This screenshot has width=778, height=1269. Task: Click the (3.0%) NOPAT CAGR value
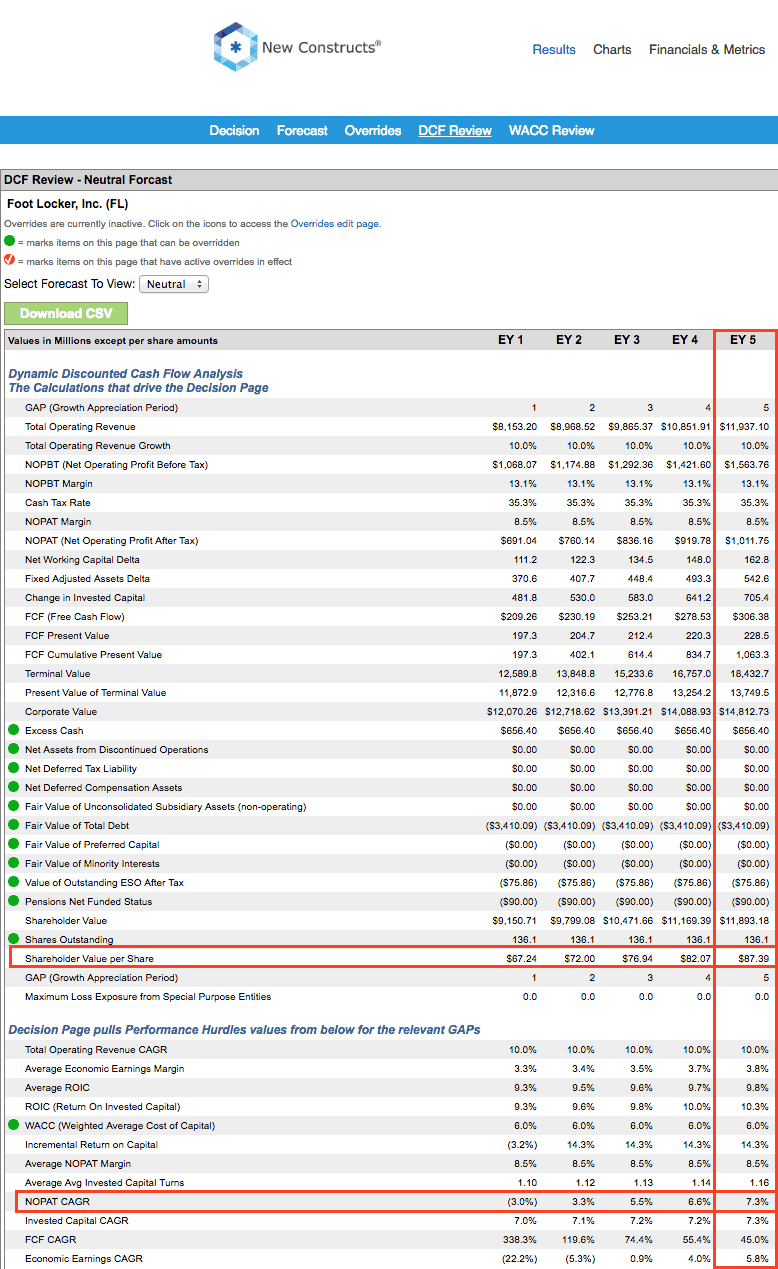tap(521, 1202)
